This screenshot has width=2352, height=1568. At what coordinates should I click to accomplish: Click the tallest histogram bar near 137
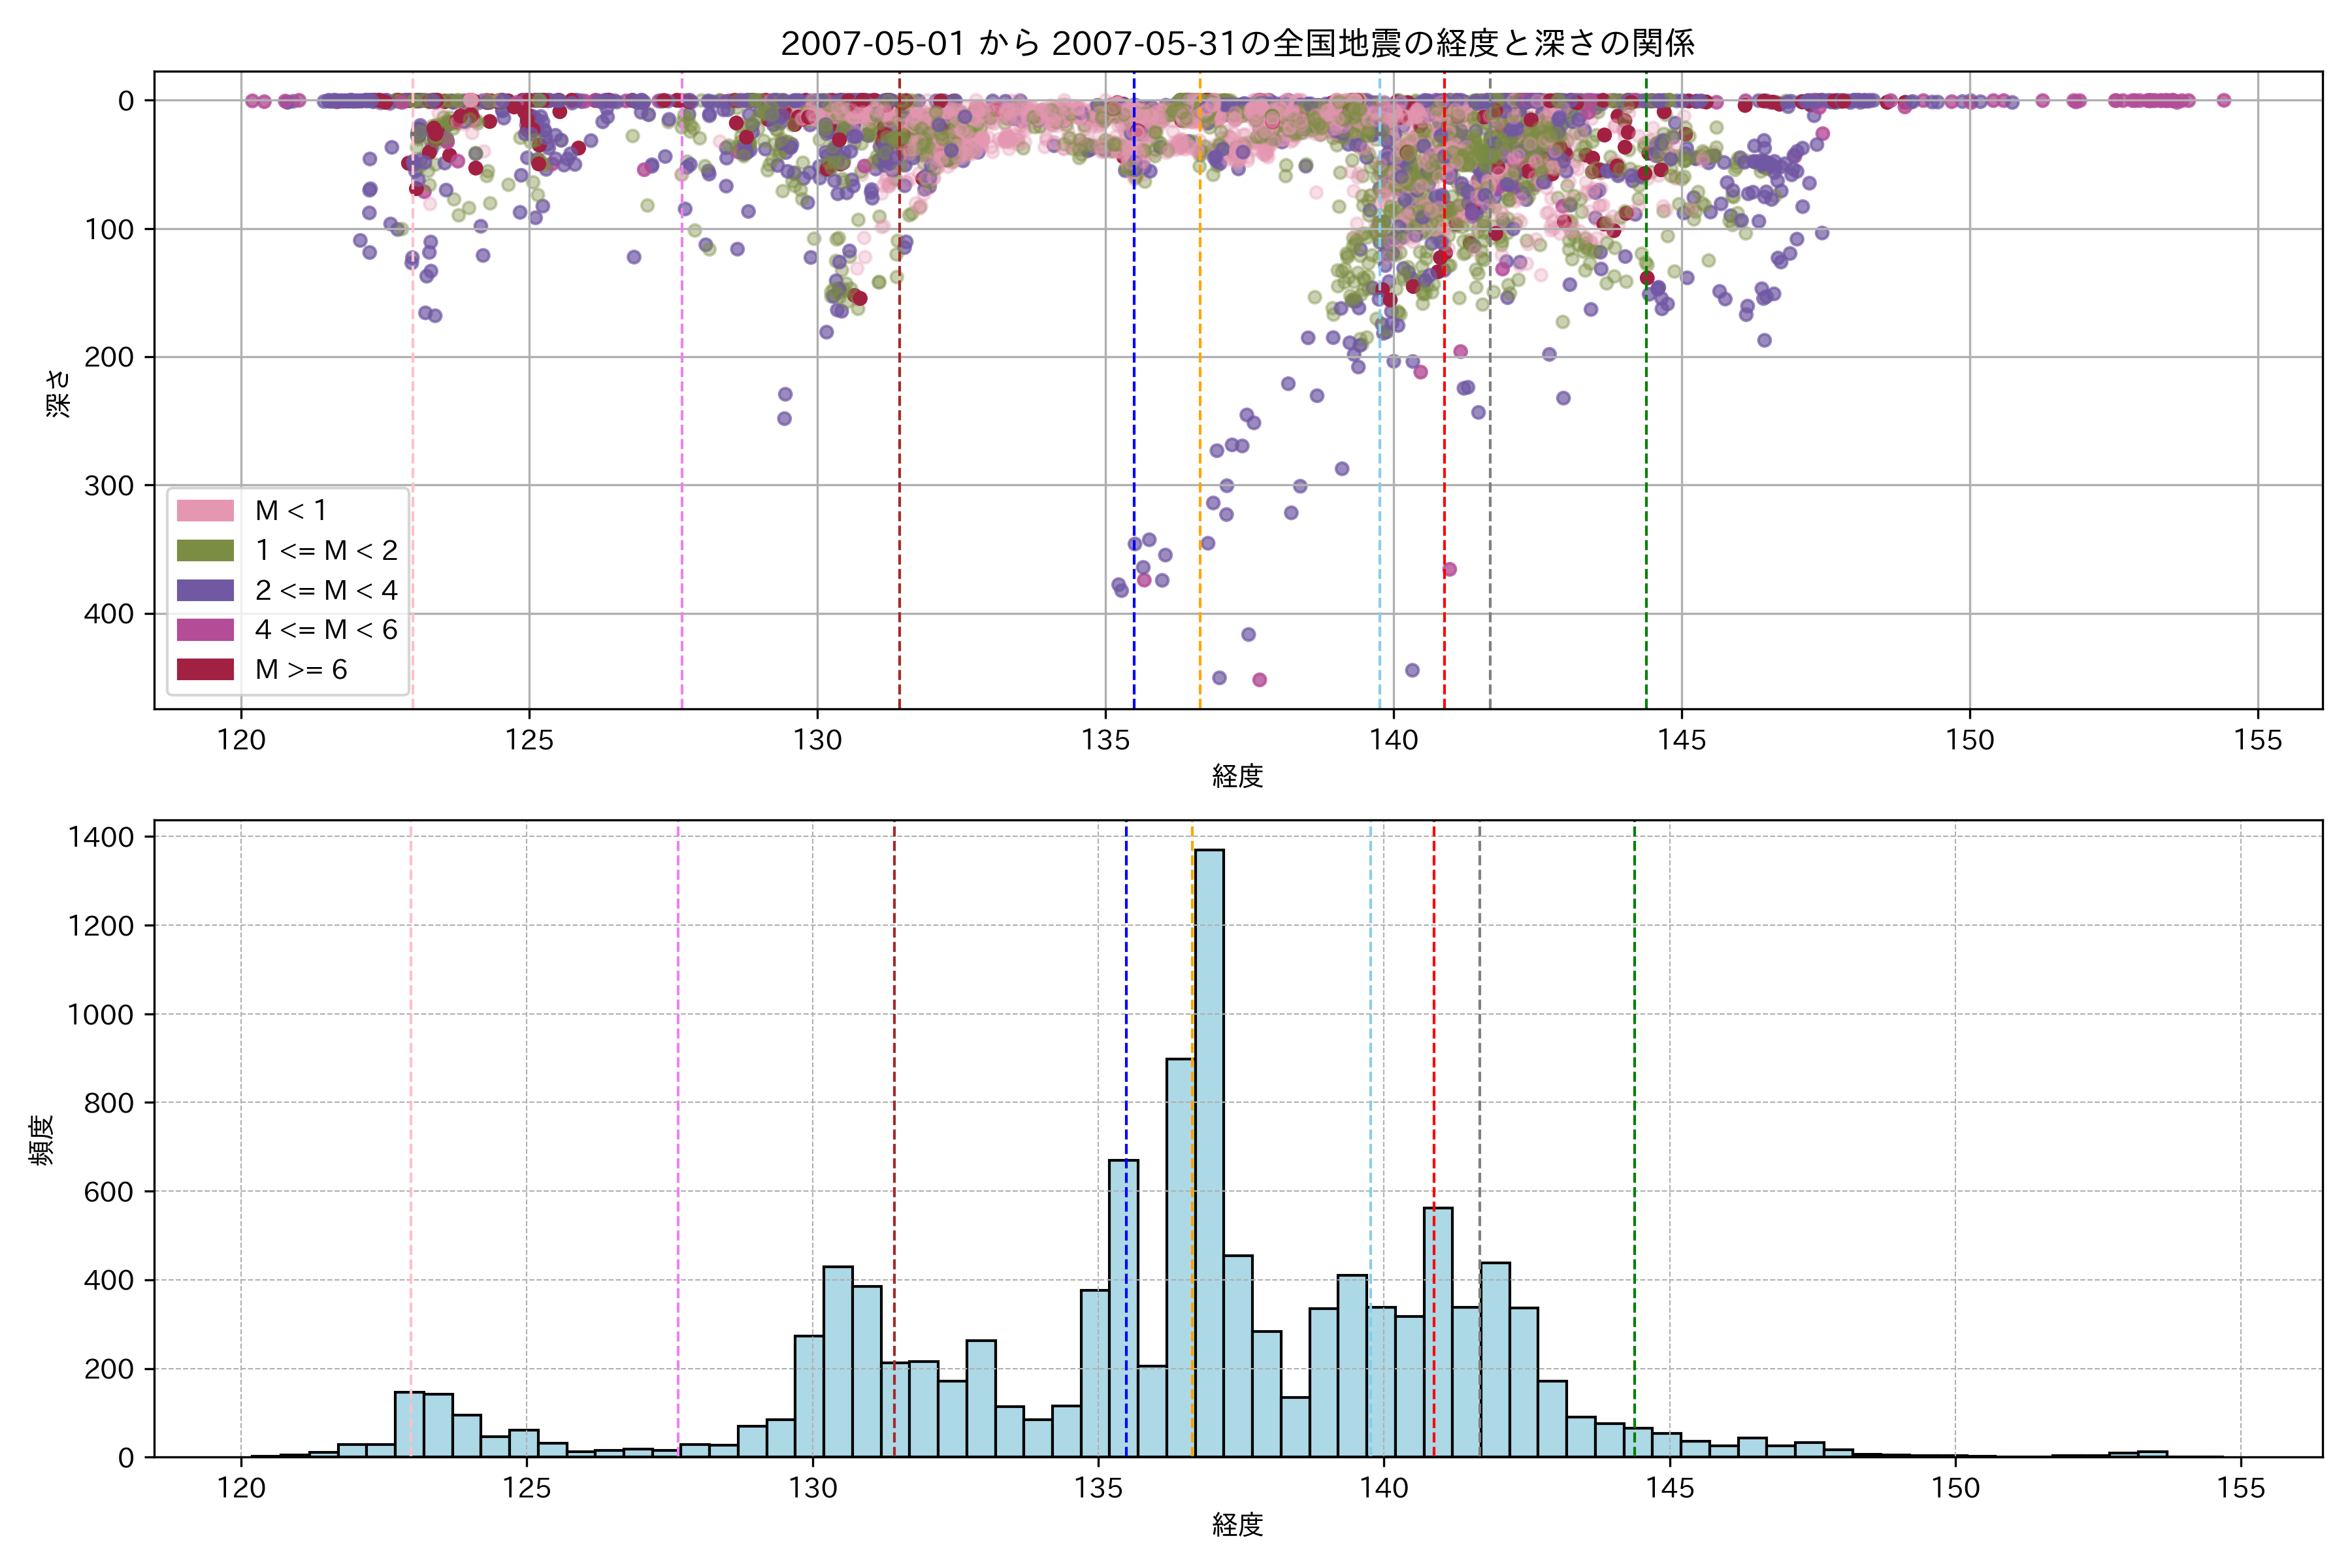click(1209, 1150)
